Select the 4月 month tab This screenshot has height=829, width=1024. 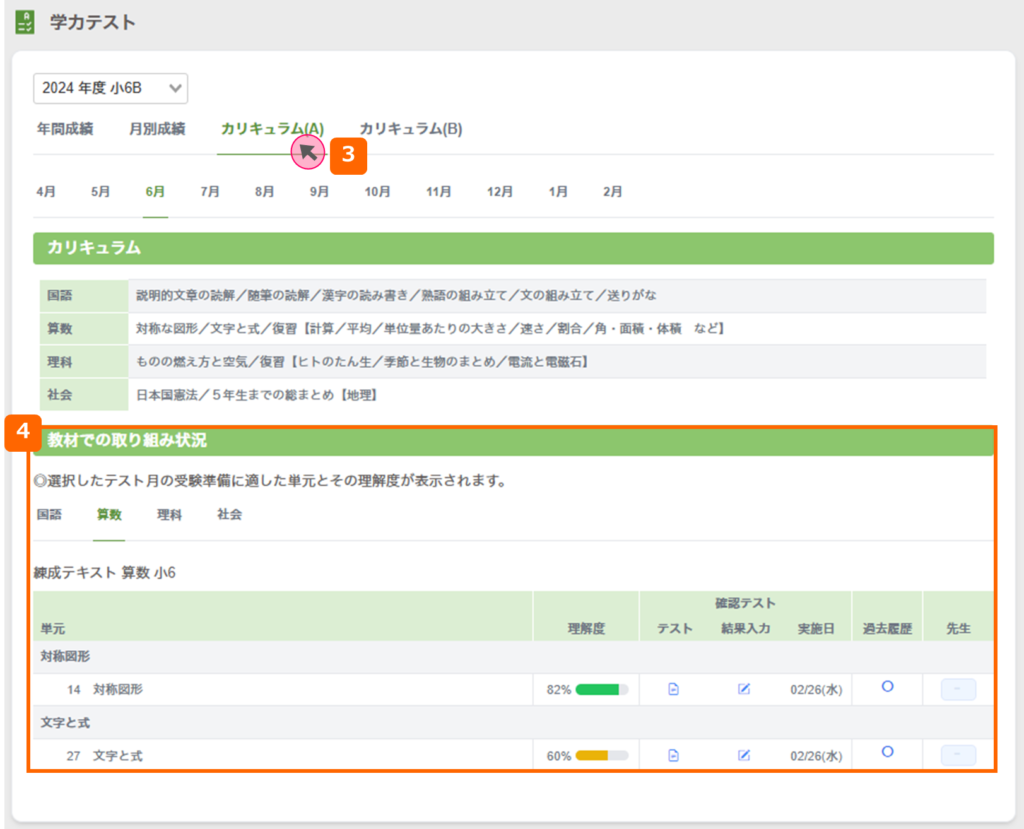pyautogui.click(x=46, y=191)
